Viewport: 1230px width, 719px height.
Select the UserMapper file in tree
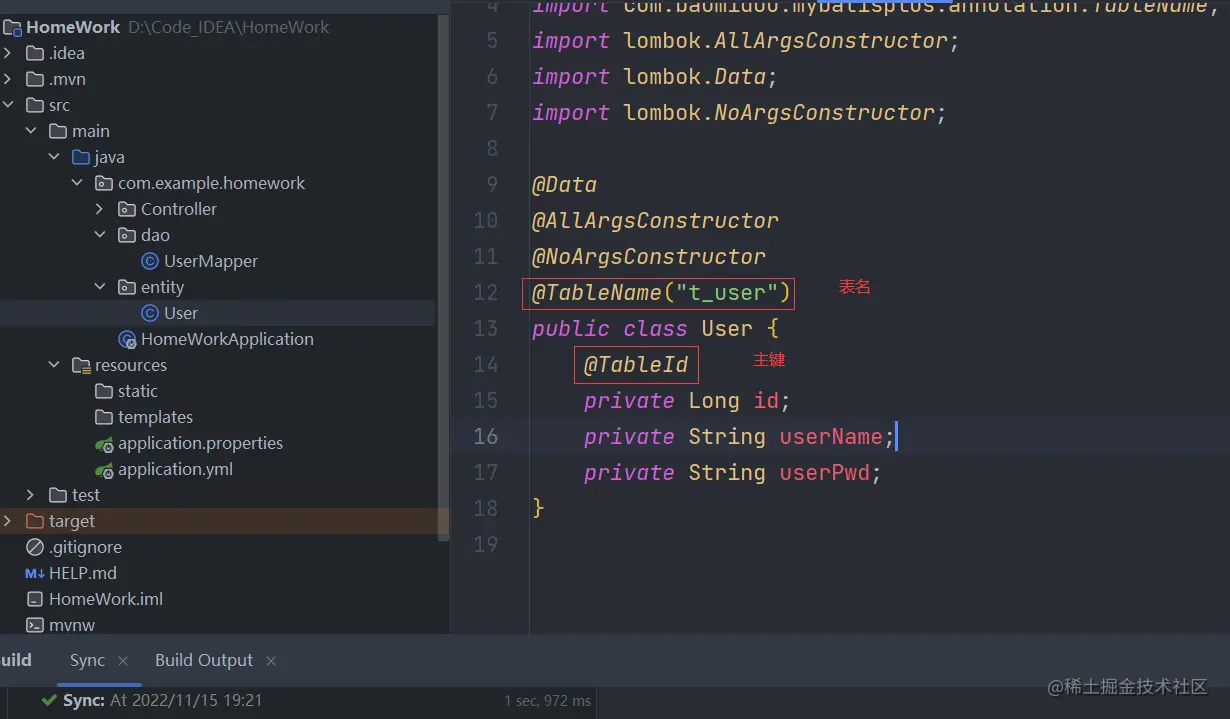(211, 261)
